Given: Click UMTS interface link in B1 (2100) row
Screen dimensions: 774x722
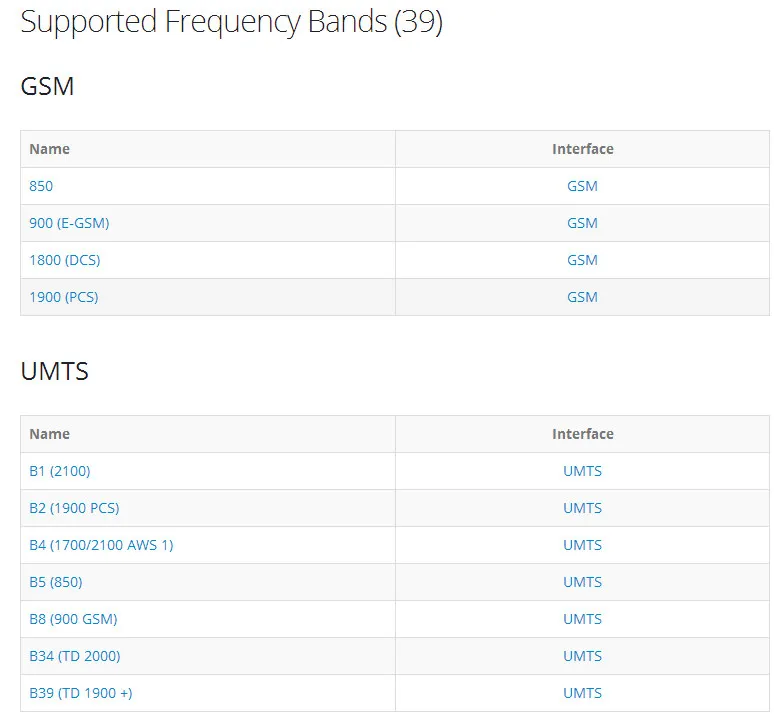Looking at the screenshot, I should (x=582, y=471).
